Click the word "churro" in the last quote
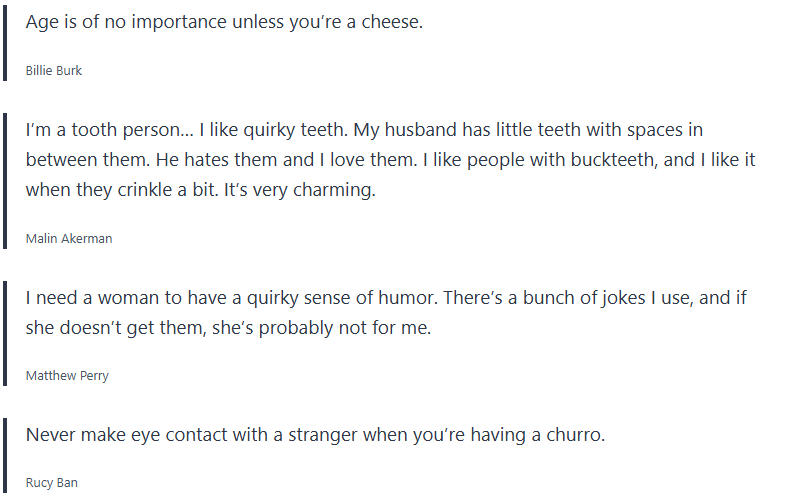 (x=573, y=435)
